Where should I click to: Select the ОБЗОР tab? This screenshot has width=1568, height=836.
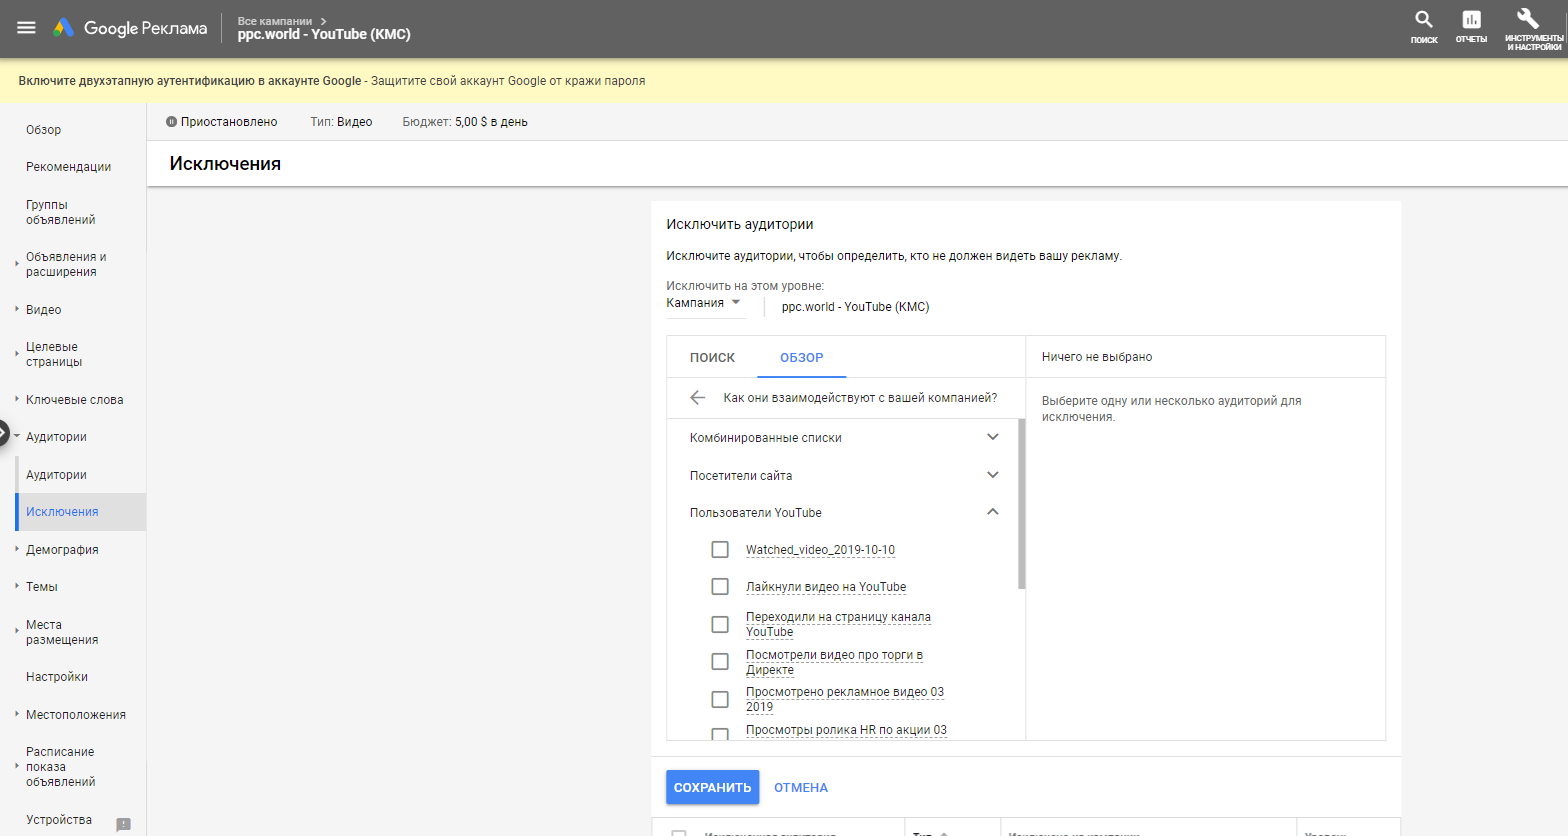point(801,358)
